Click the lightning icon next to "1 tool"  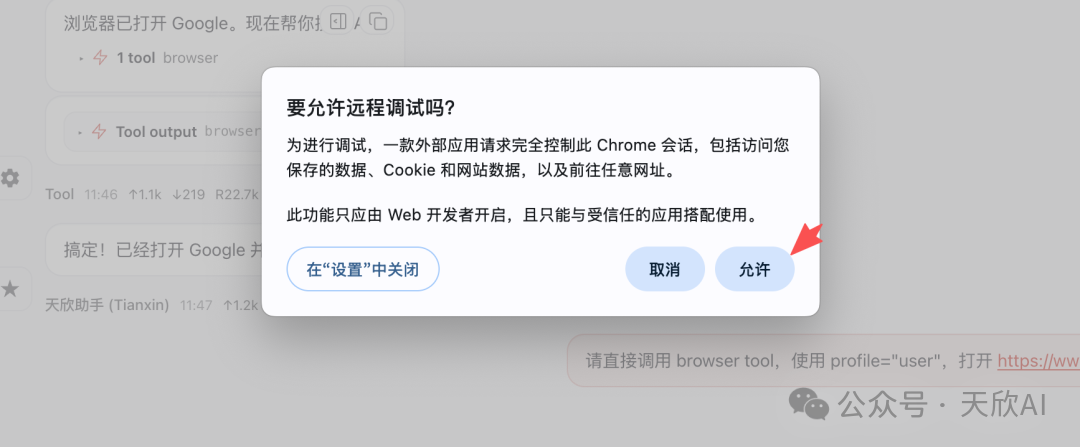(100, 58)
